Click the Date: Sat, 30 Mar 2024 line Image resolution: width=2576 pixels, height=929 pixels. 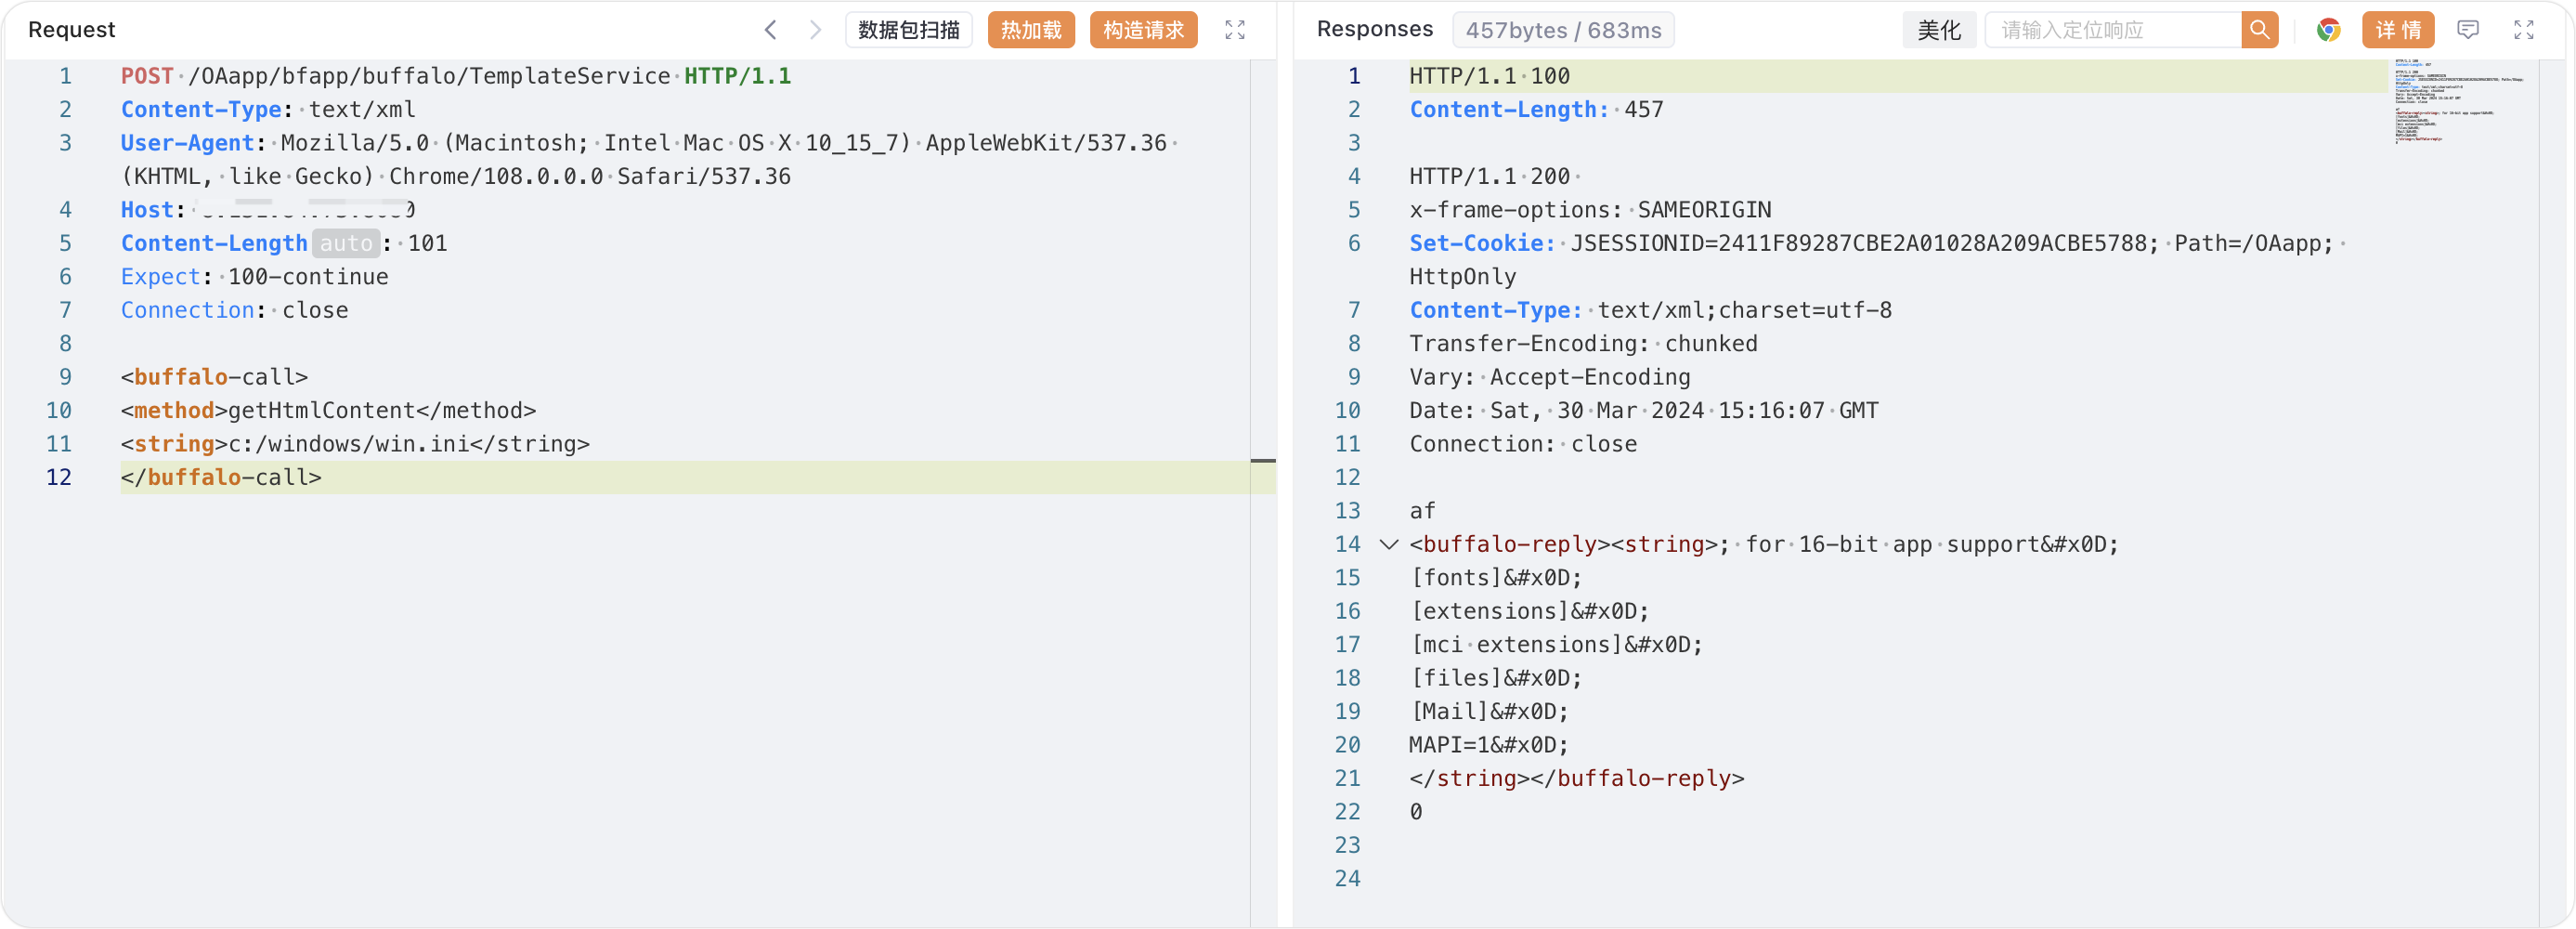click(1643, 411)
